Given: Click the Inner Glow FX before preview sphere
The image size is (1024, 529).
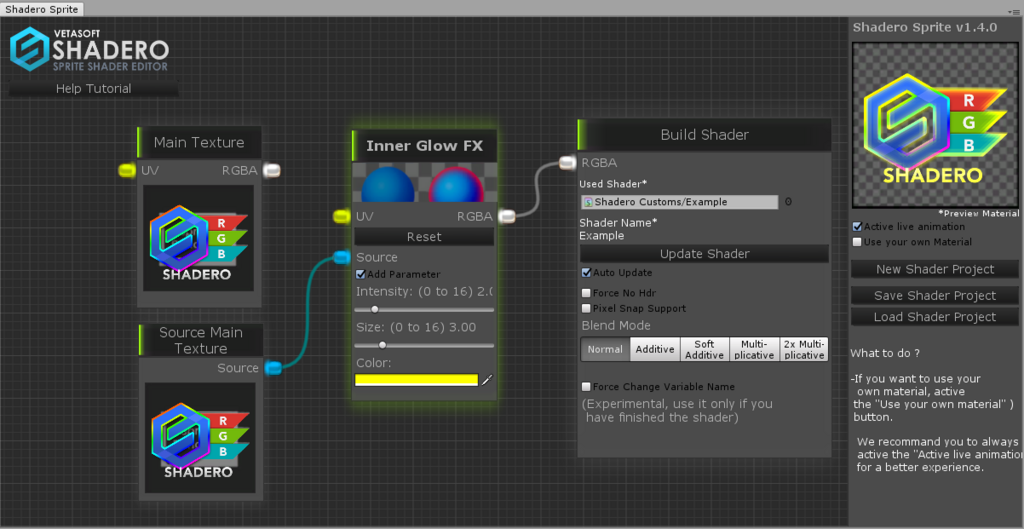Looking at the screenshot, I should pyautogui.click(x=388, y=185).
